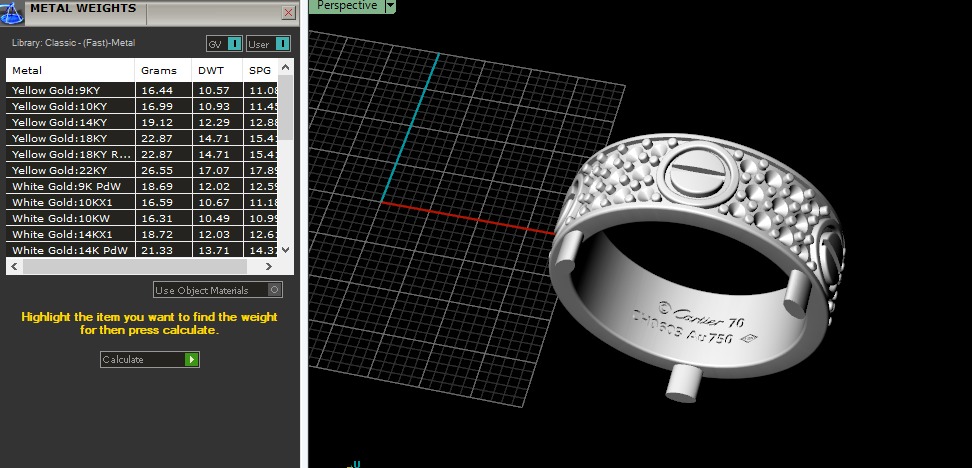Screen dimensions: 972x468
Task: Click the 12.29 DWT value
Action: click(214, 122)
